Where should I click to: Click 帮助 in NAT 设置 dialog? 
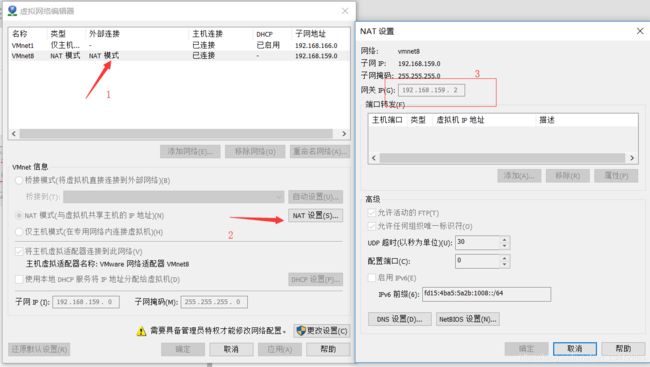coord(623,349)
